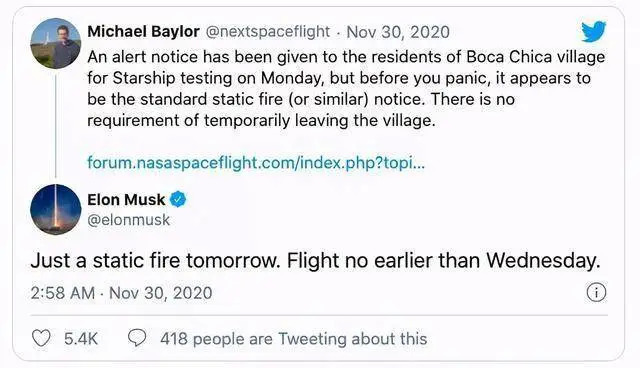Screen dimensions: 640x368
Task: Open replies via the speech bubble icon
Action: pos(137,338)
